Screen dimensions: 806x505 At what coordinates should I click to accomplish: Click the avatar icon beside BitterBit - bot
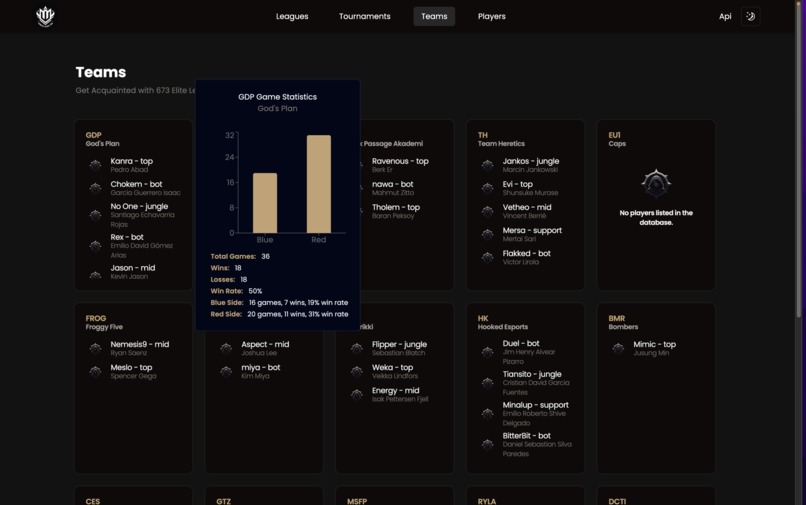click(x=487, y=444)
